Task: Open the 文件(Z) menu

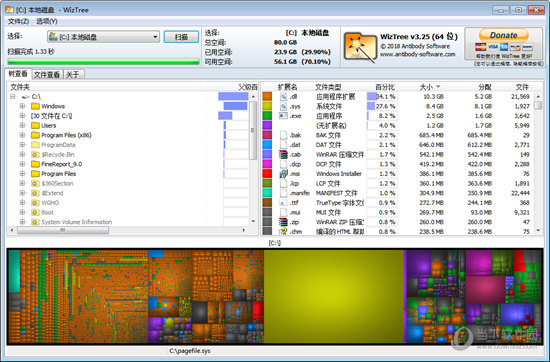Action: click(x=18, y=21)
